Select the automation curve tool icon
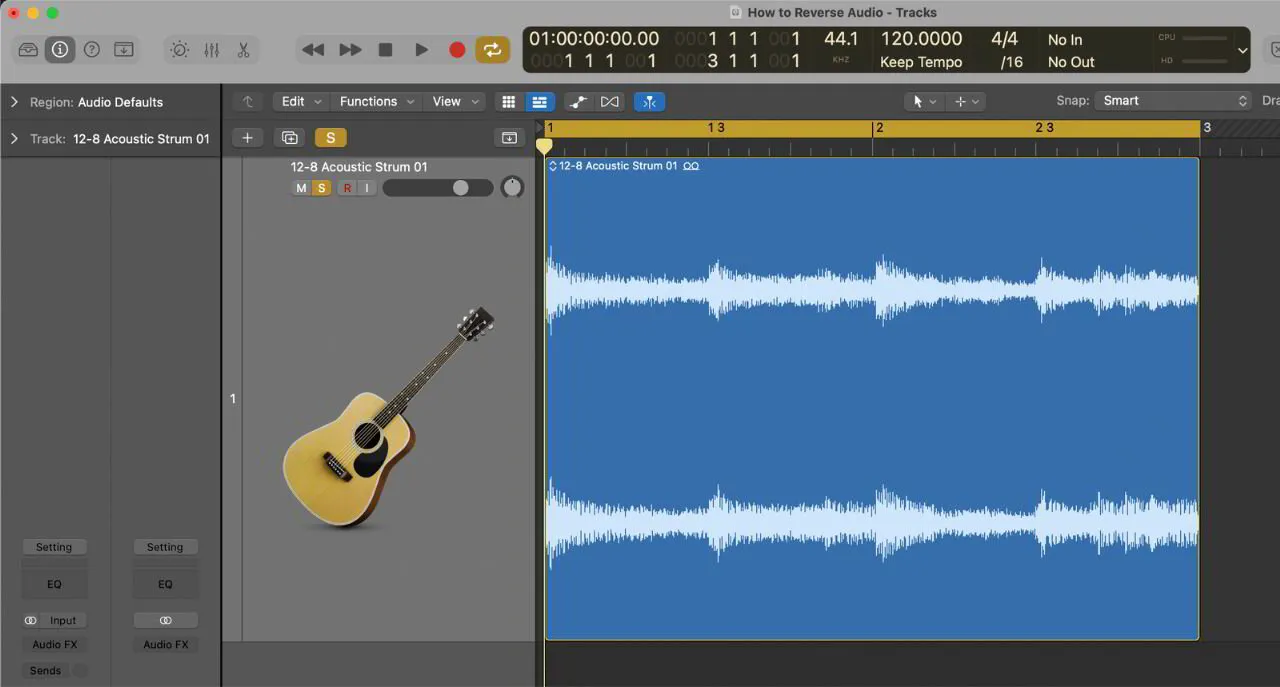This screenshot has height=687, width=1280. 577,101
